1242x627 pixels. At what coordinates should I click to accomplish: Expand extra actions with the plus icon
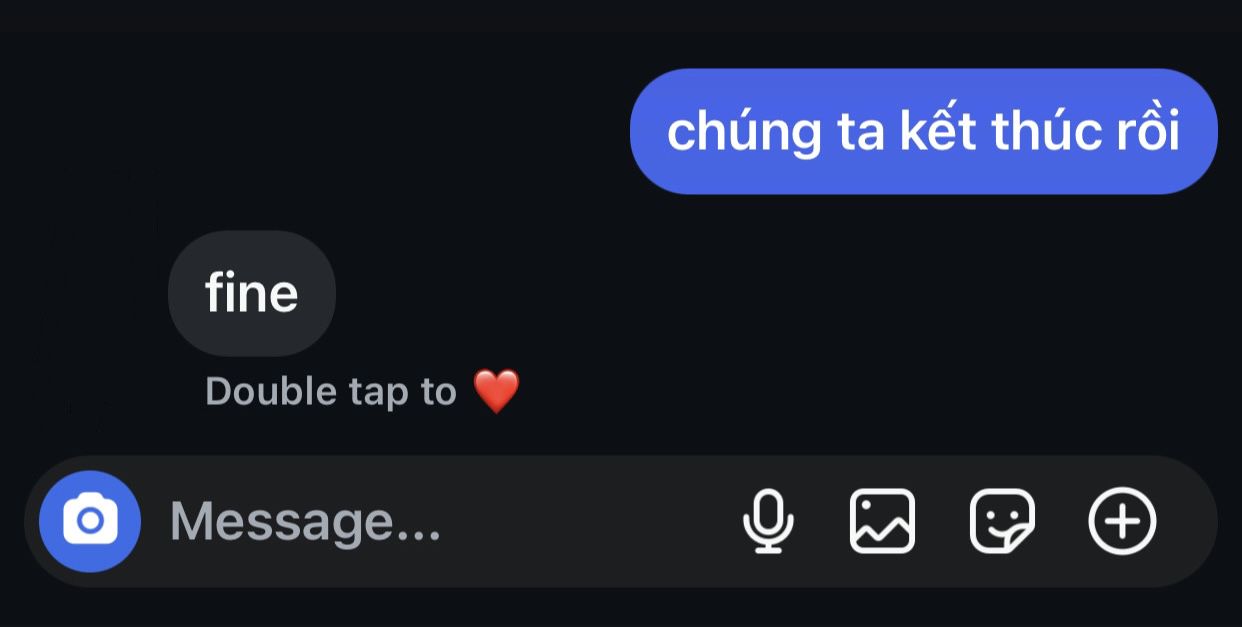1122,521
